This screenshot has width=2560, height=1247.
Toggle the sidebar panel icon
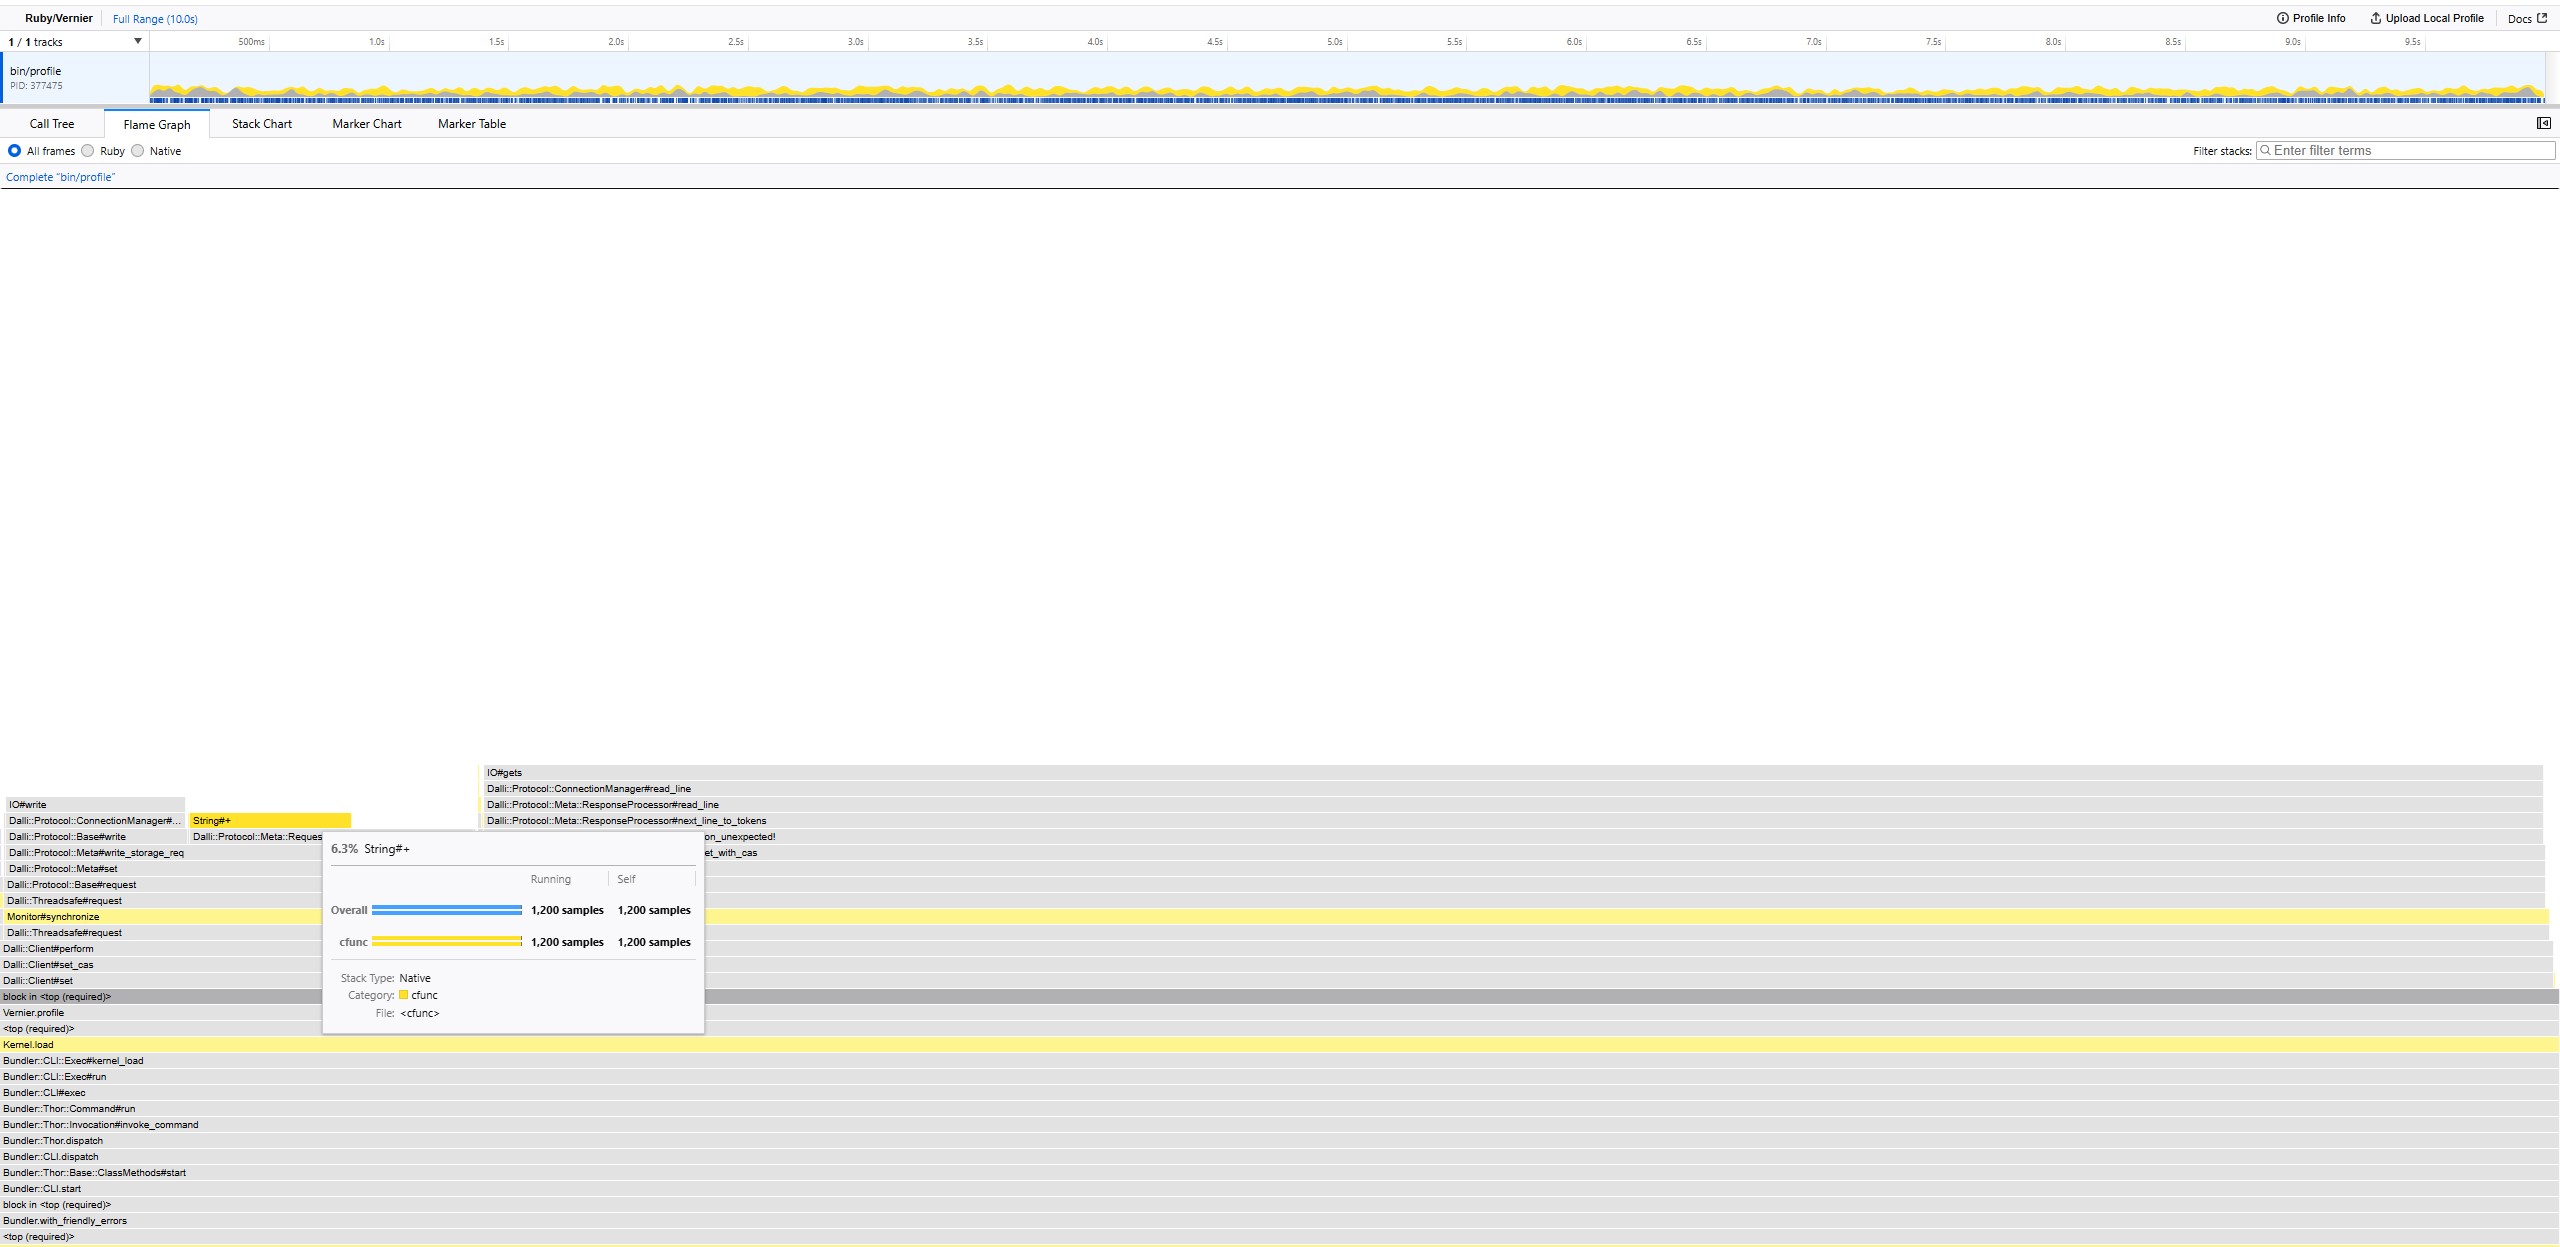tap(2543, 123)
